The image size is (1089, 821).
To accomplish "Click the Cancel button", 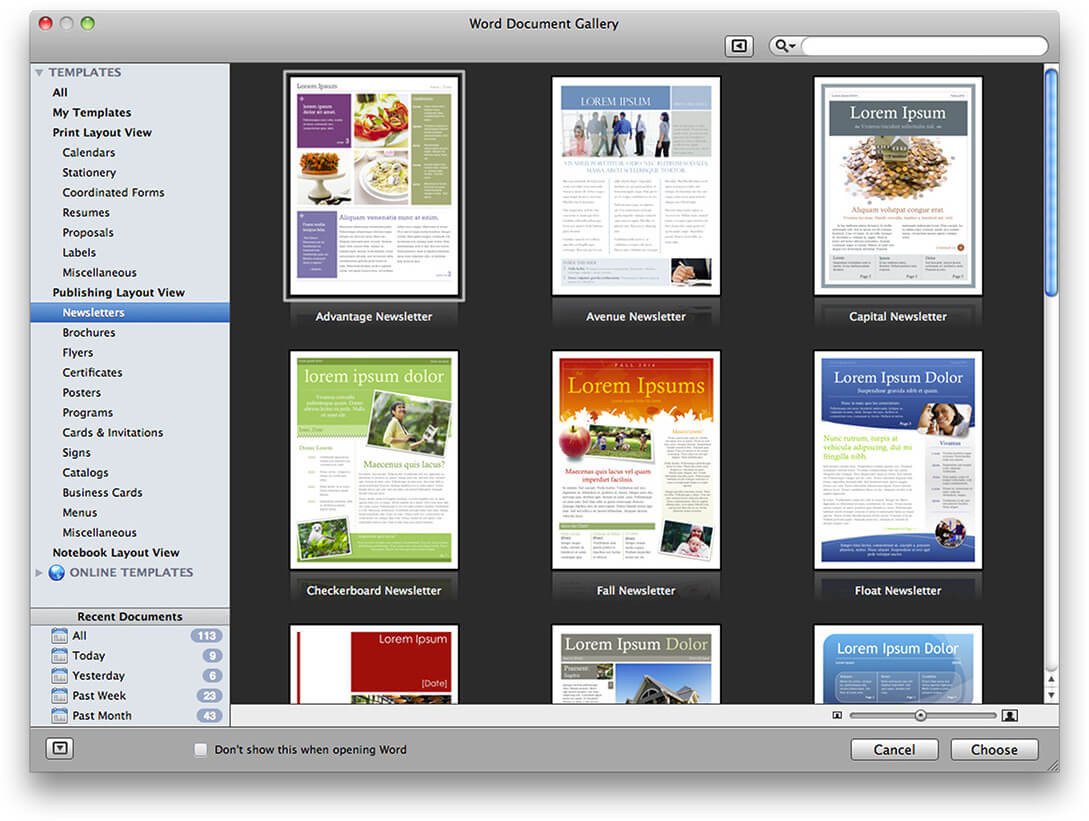I will (x=894, y=749).
